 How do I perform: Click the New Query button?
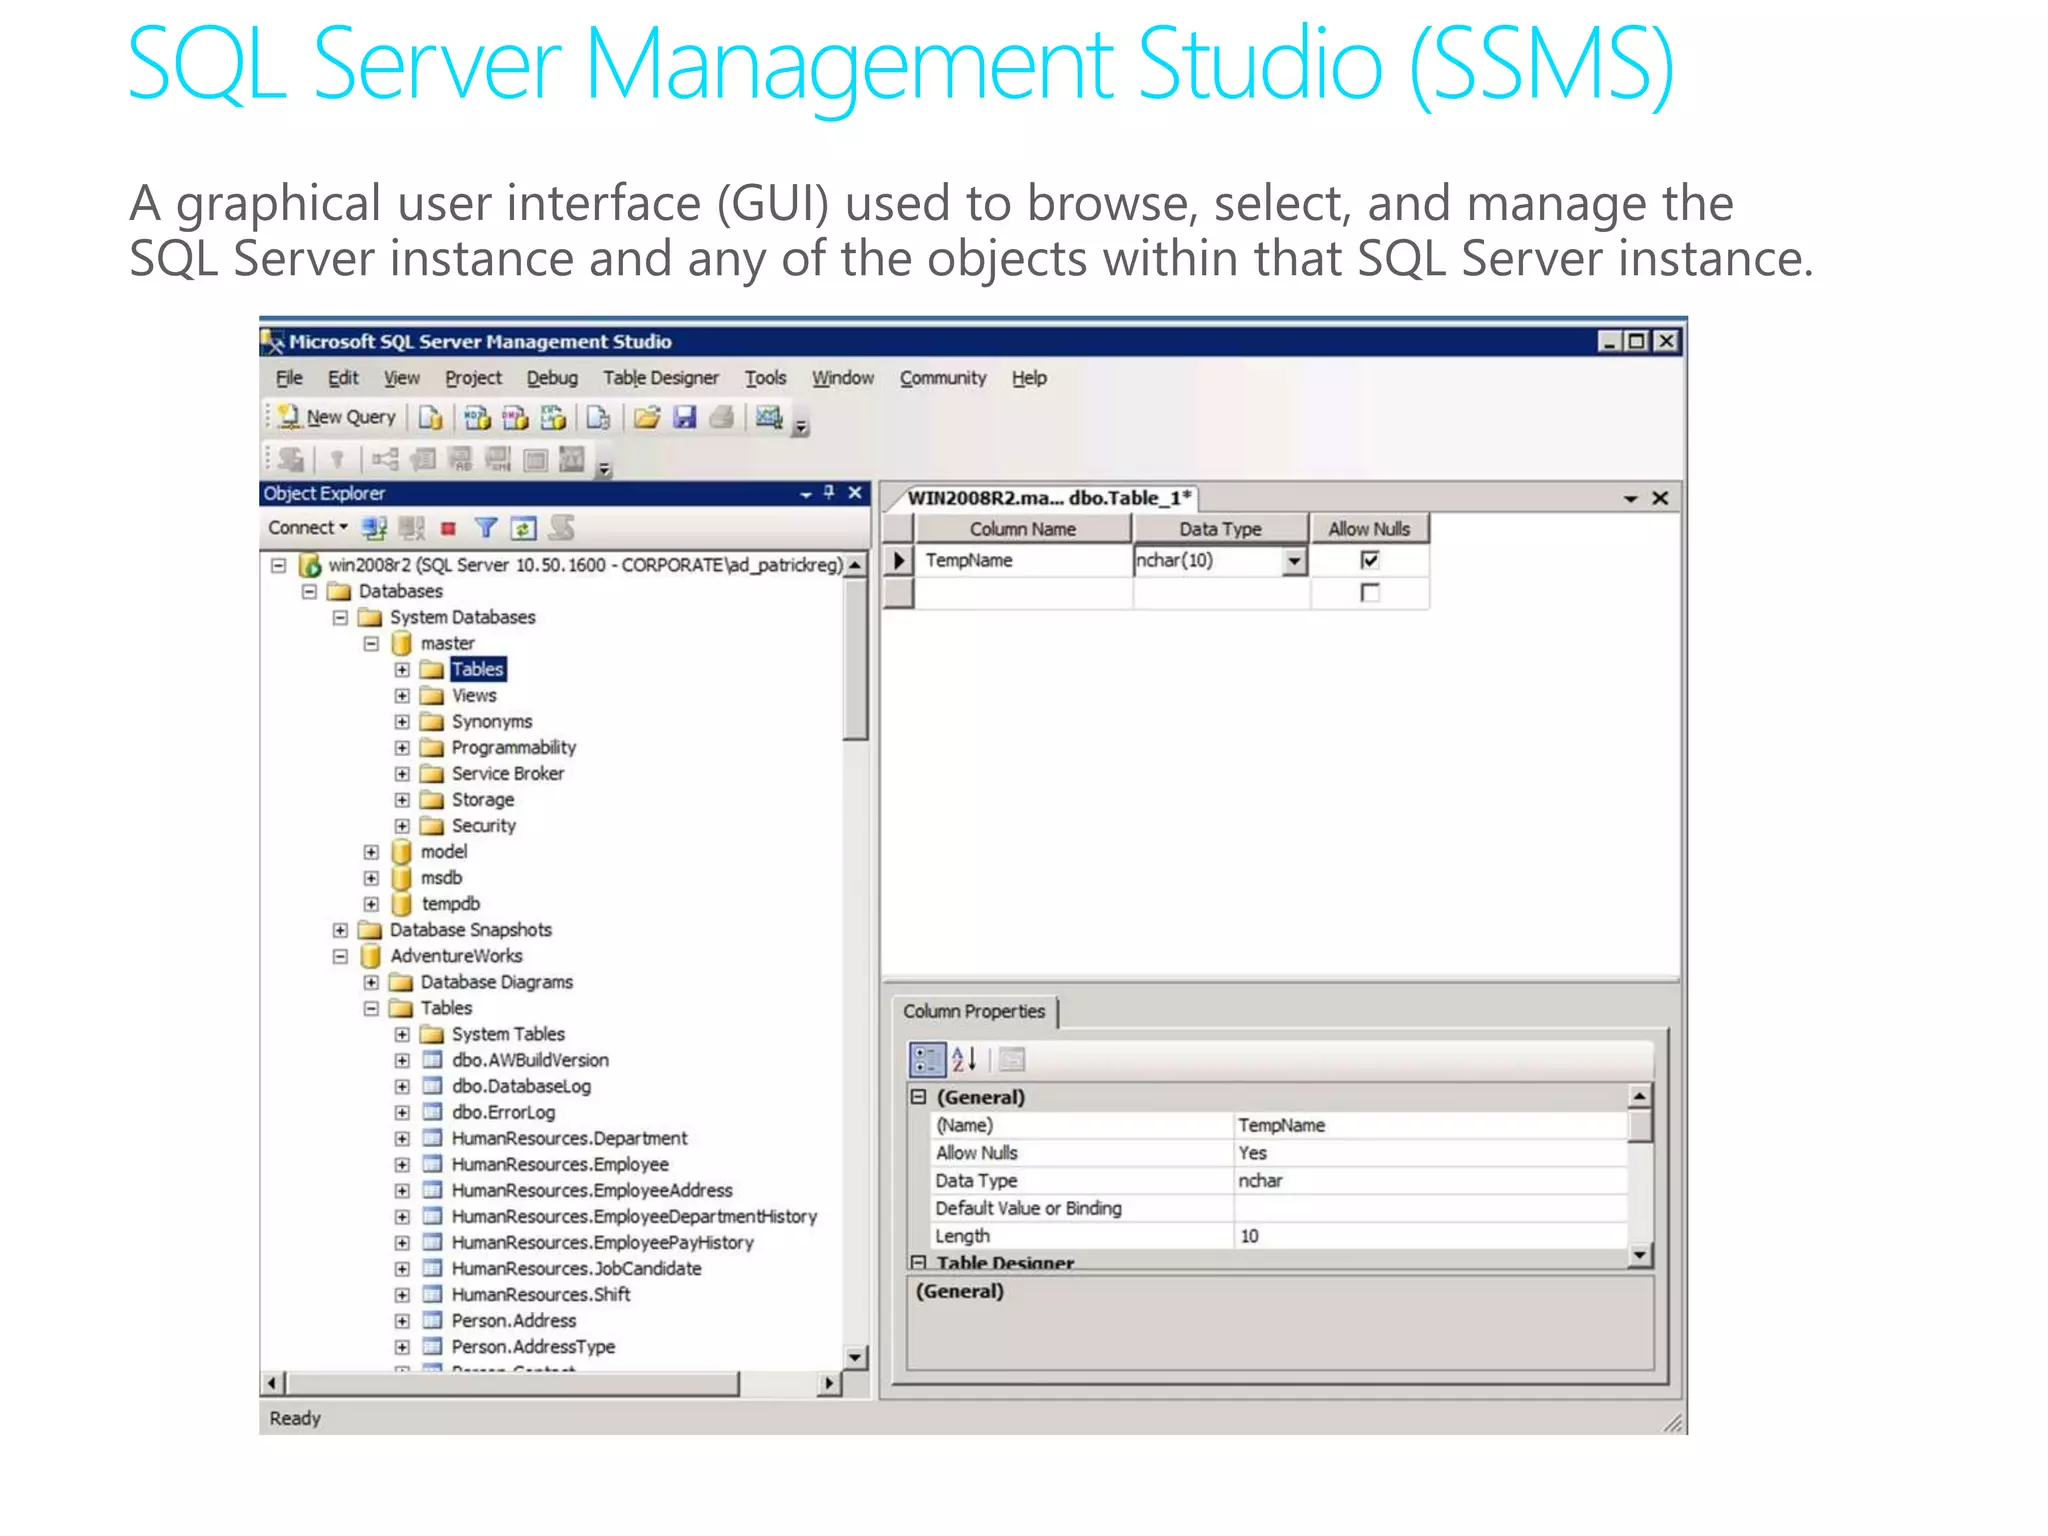[x=339, y=417]
